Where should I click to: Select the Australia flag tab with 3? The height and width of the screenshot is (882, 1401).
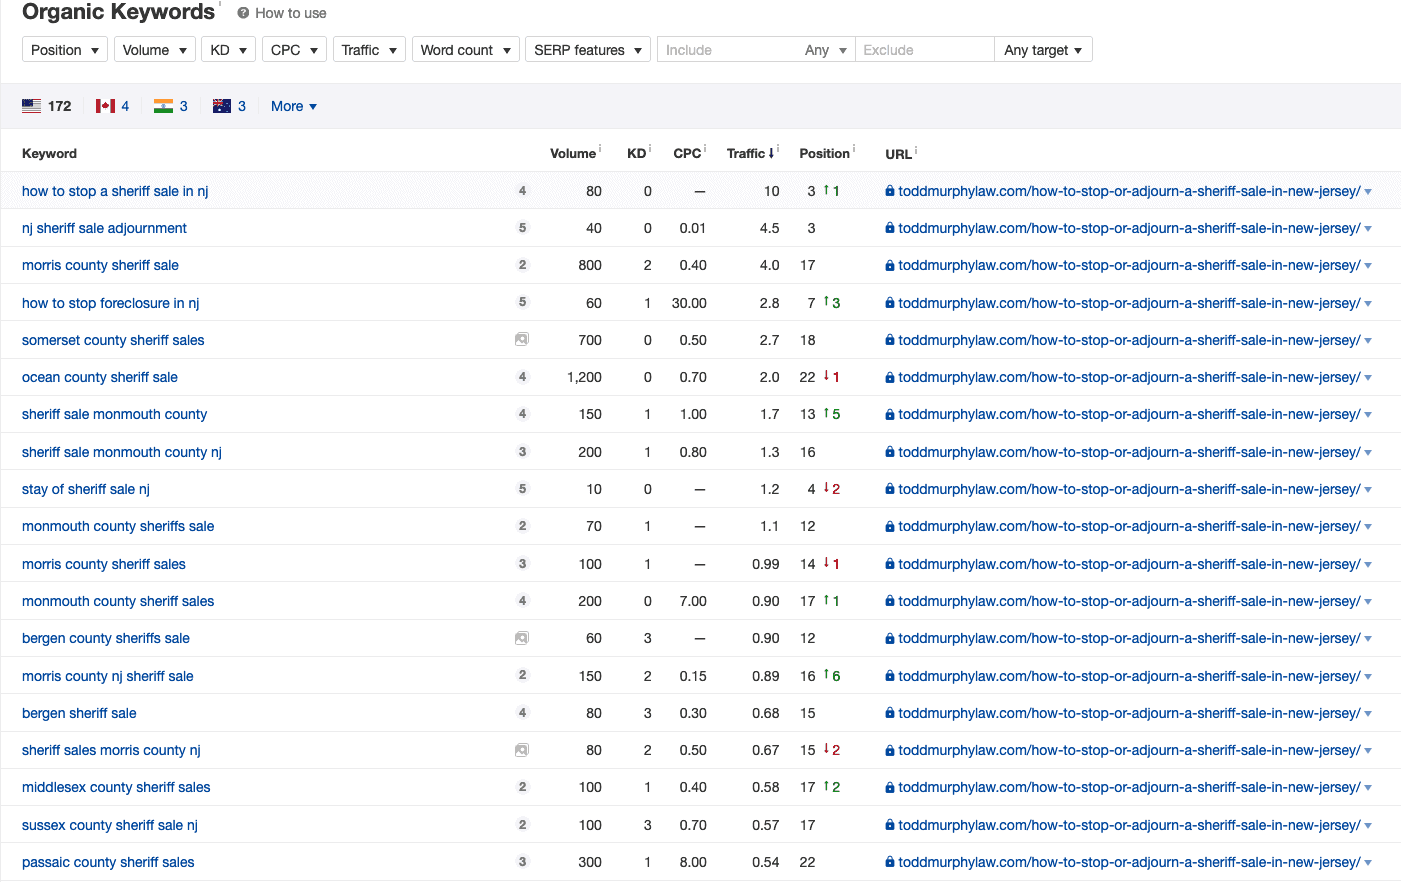pos(229,106)
